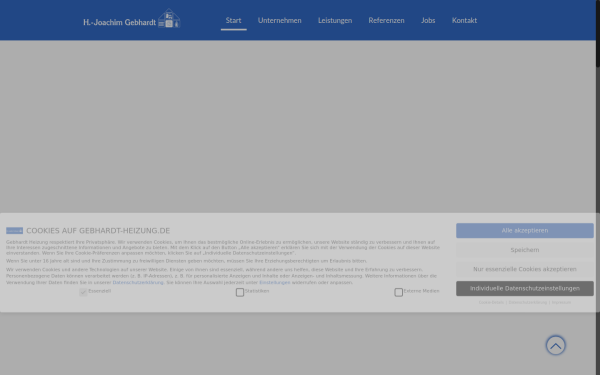The width and height of the screenshot is (600, 375).
Task: Click the scroll-to-top arrow circle
Action: [x=555, y=346]
